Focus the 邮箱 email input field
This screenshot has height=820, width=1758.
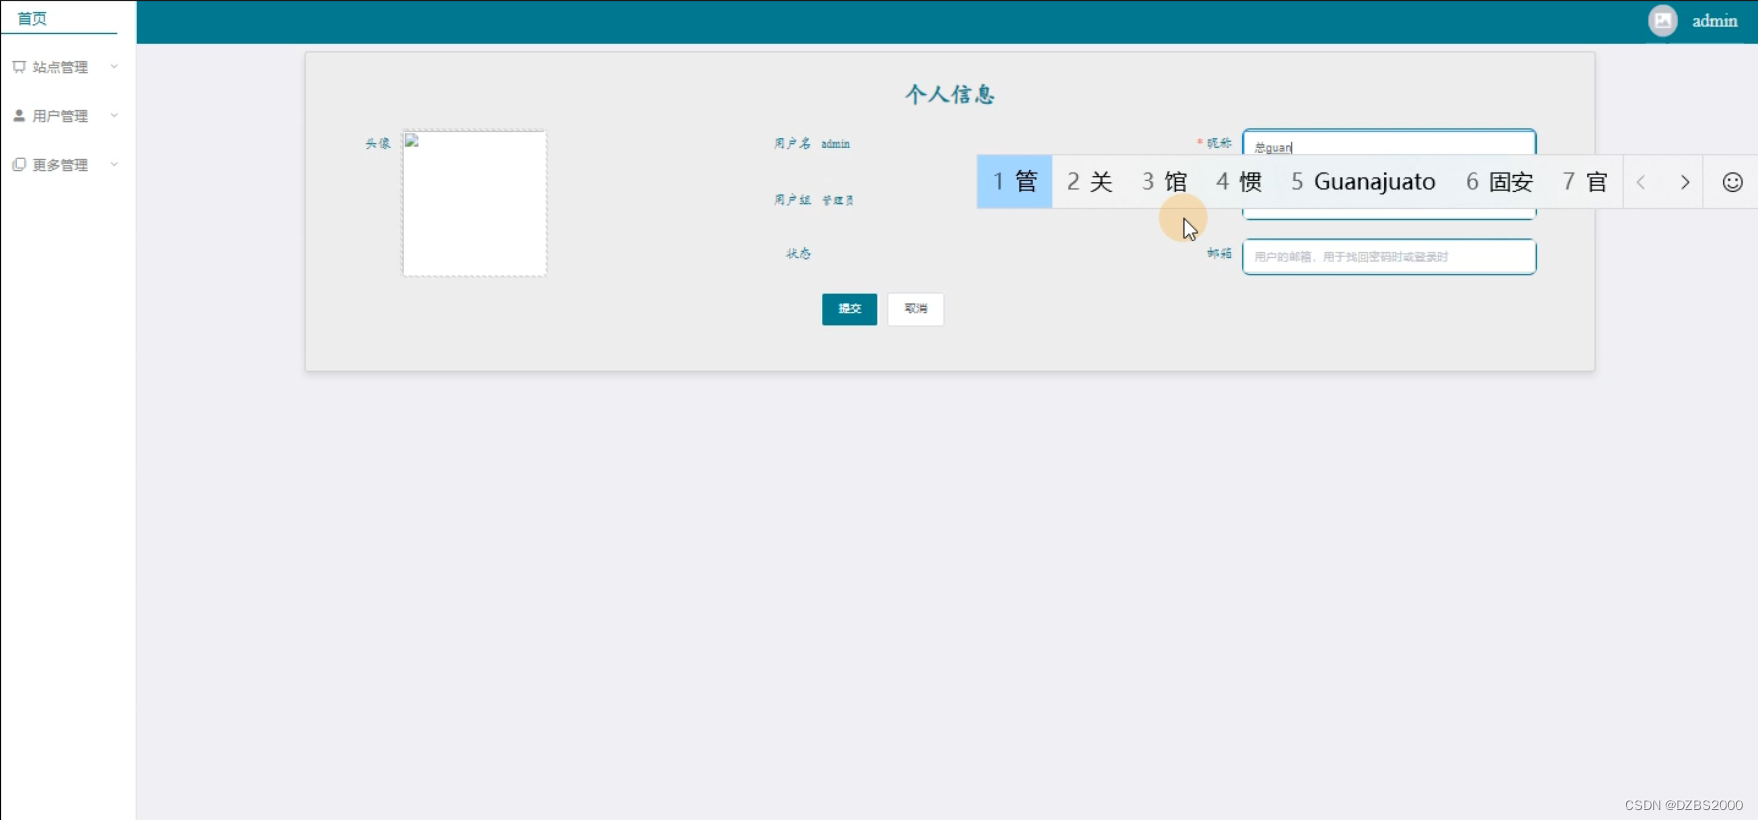1389,257
